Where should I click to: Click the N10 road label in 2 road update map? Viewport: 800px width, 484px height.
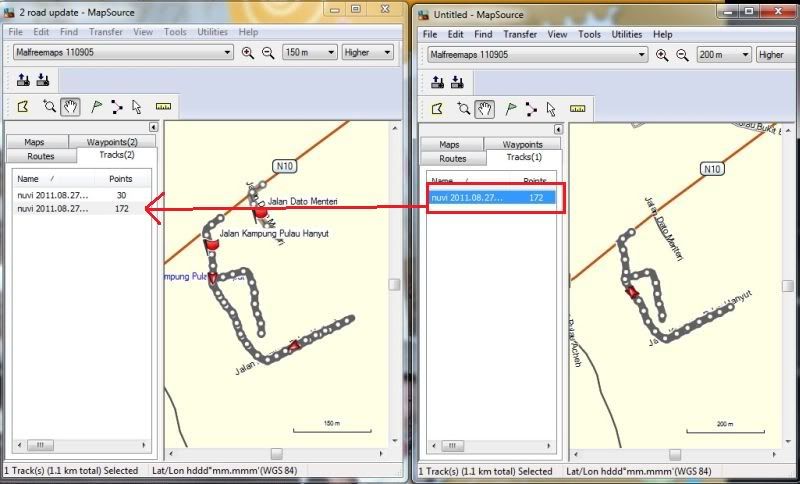tap(284, 166)
